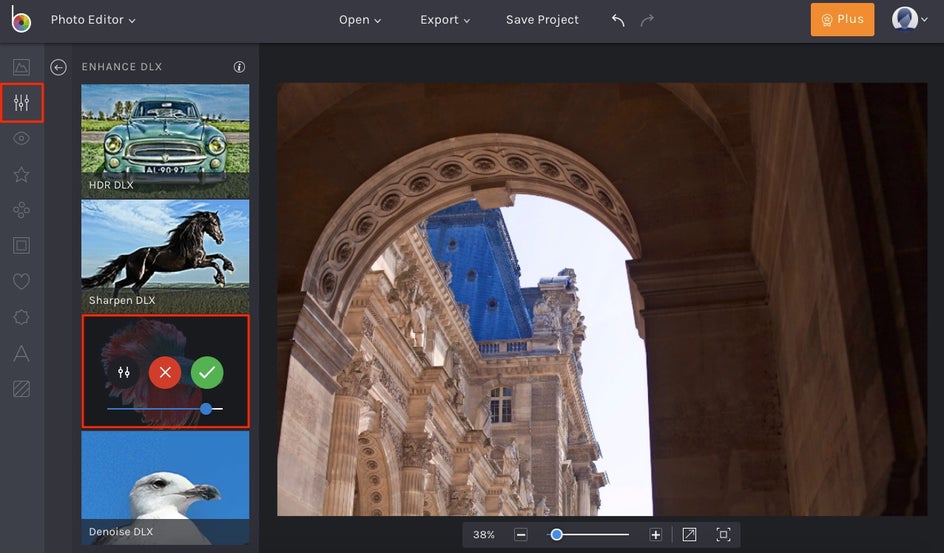
Task: Open the Frames sidebar icon
Action: coord(21,246)
